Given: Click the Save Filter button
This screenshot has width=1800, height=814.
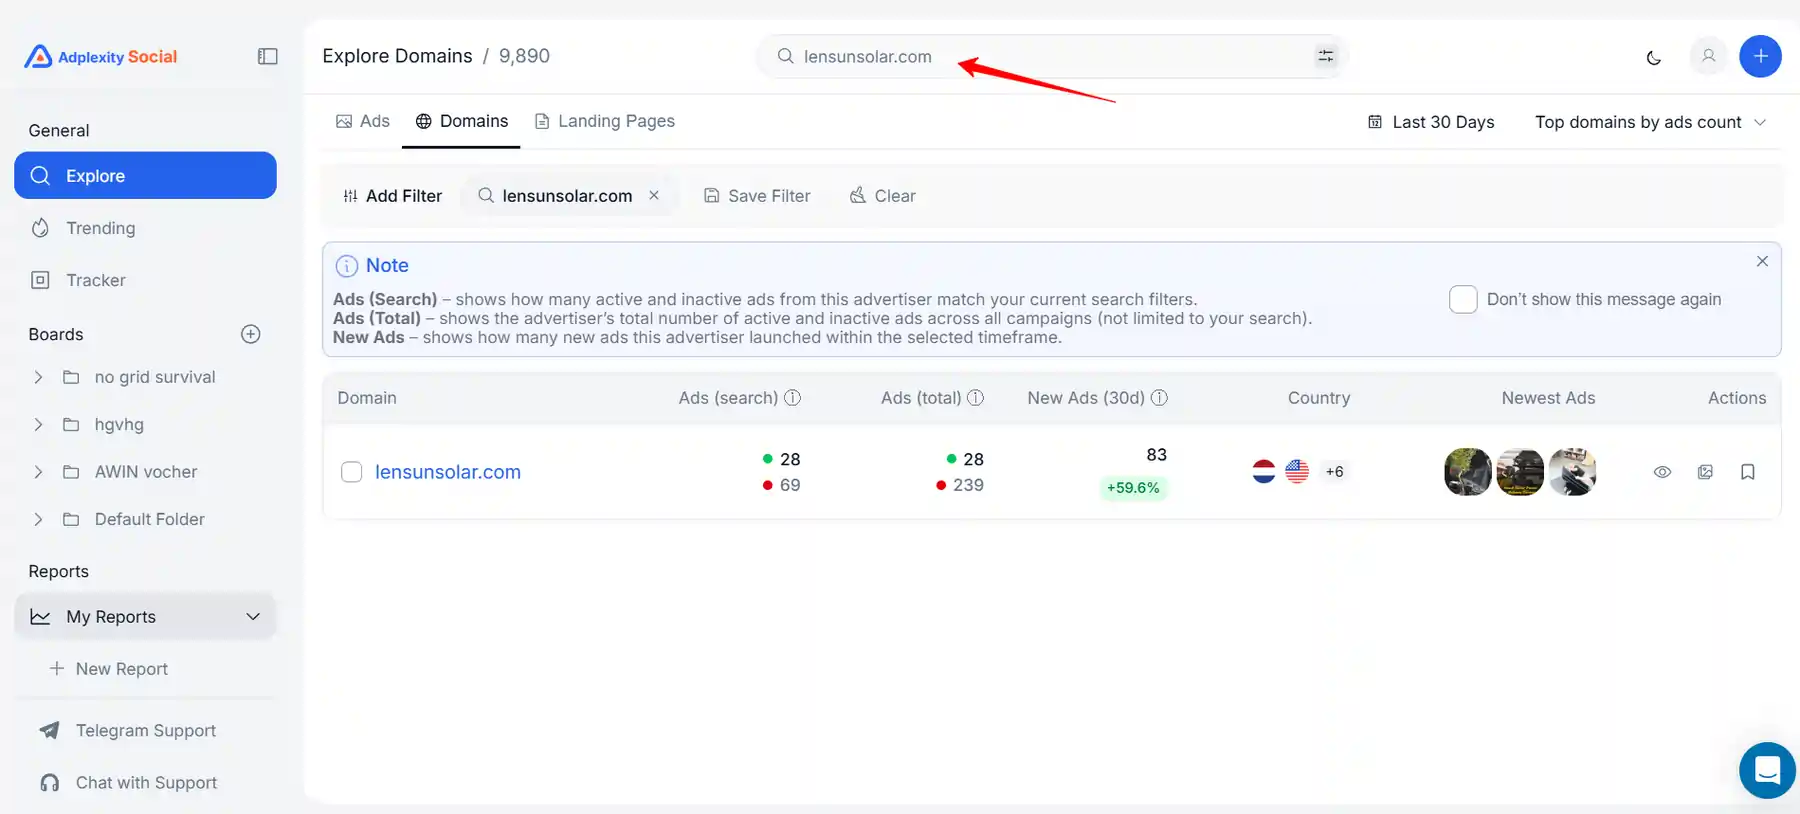Looking at the screenshot, I should pyautogui.click(x=757, y=196).
